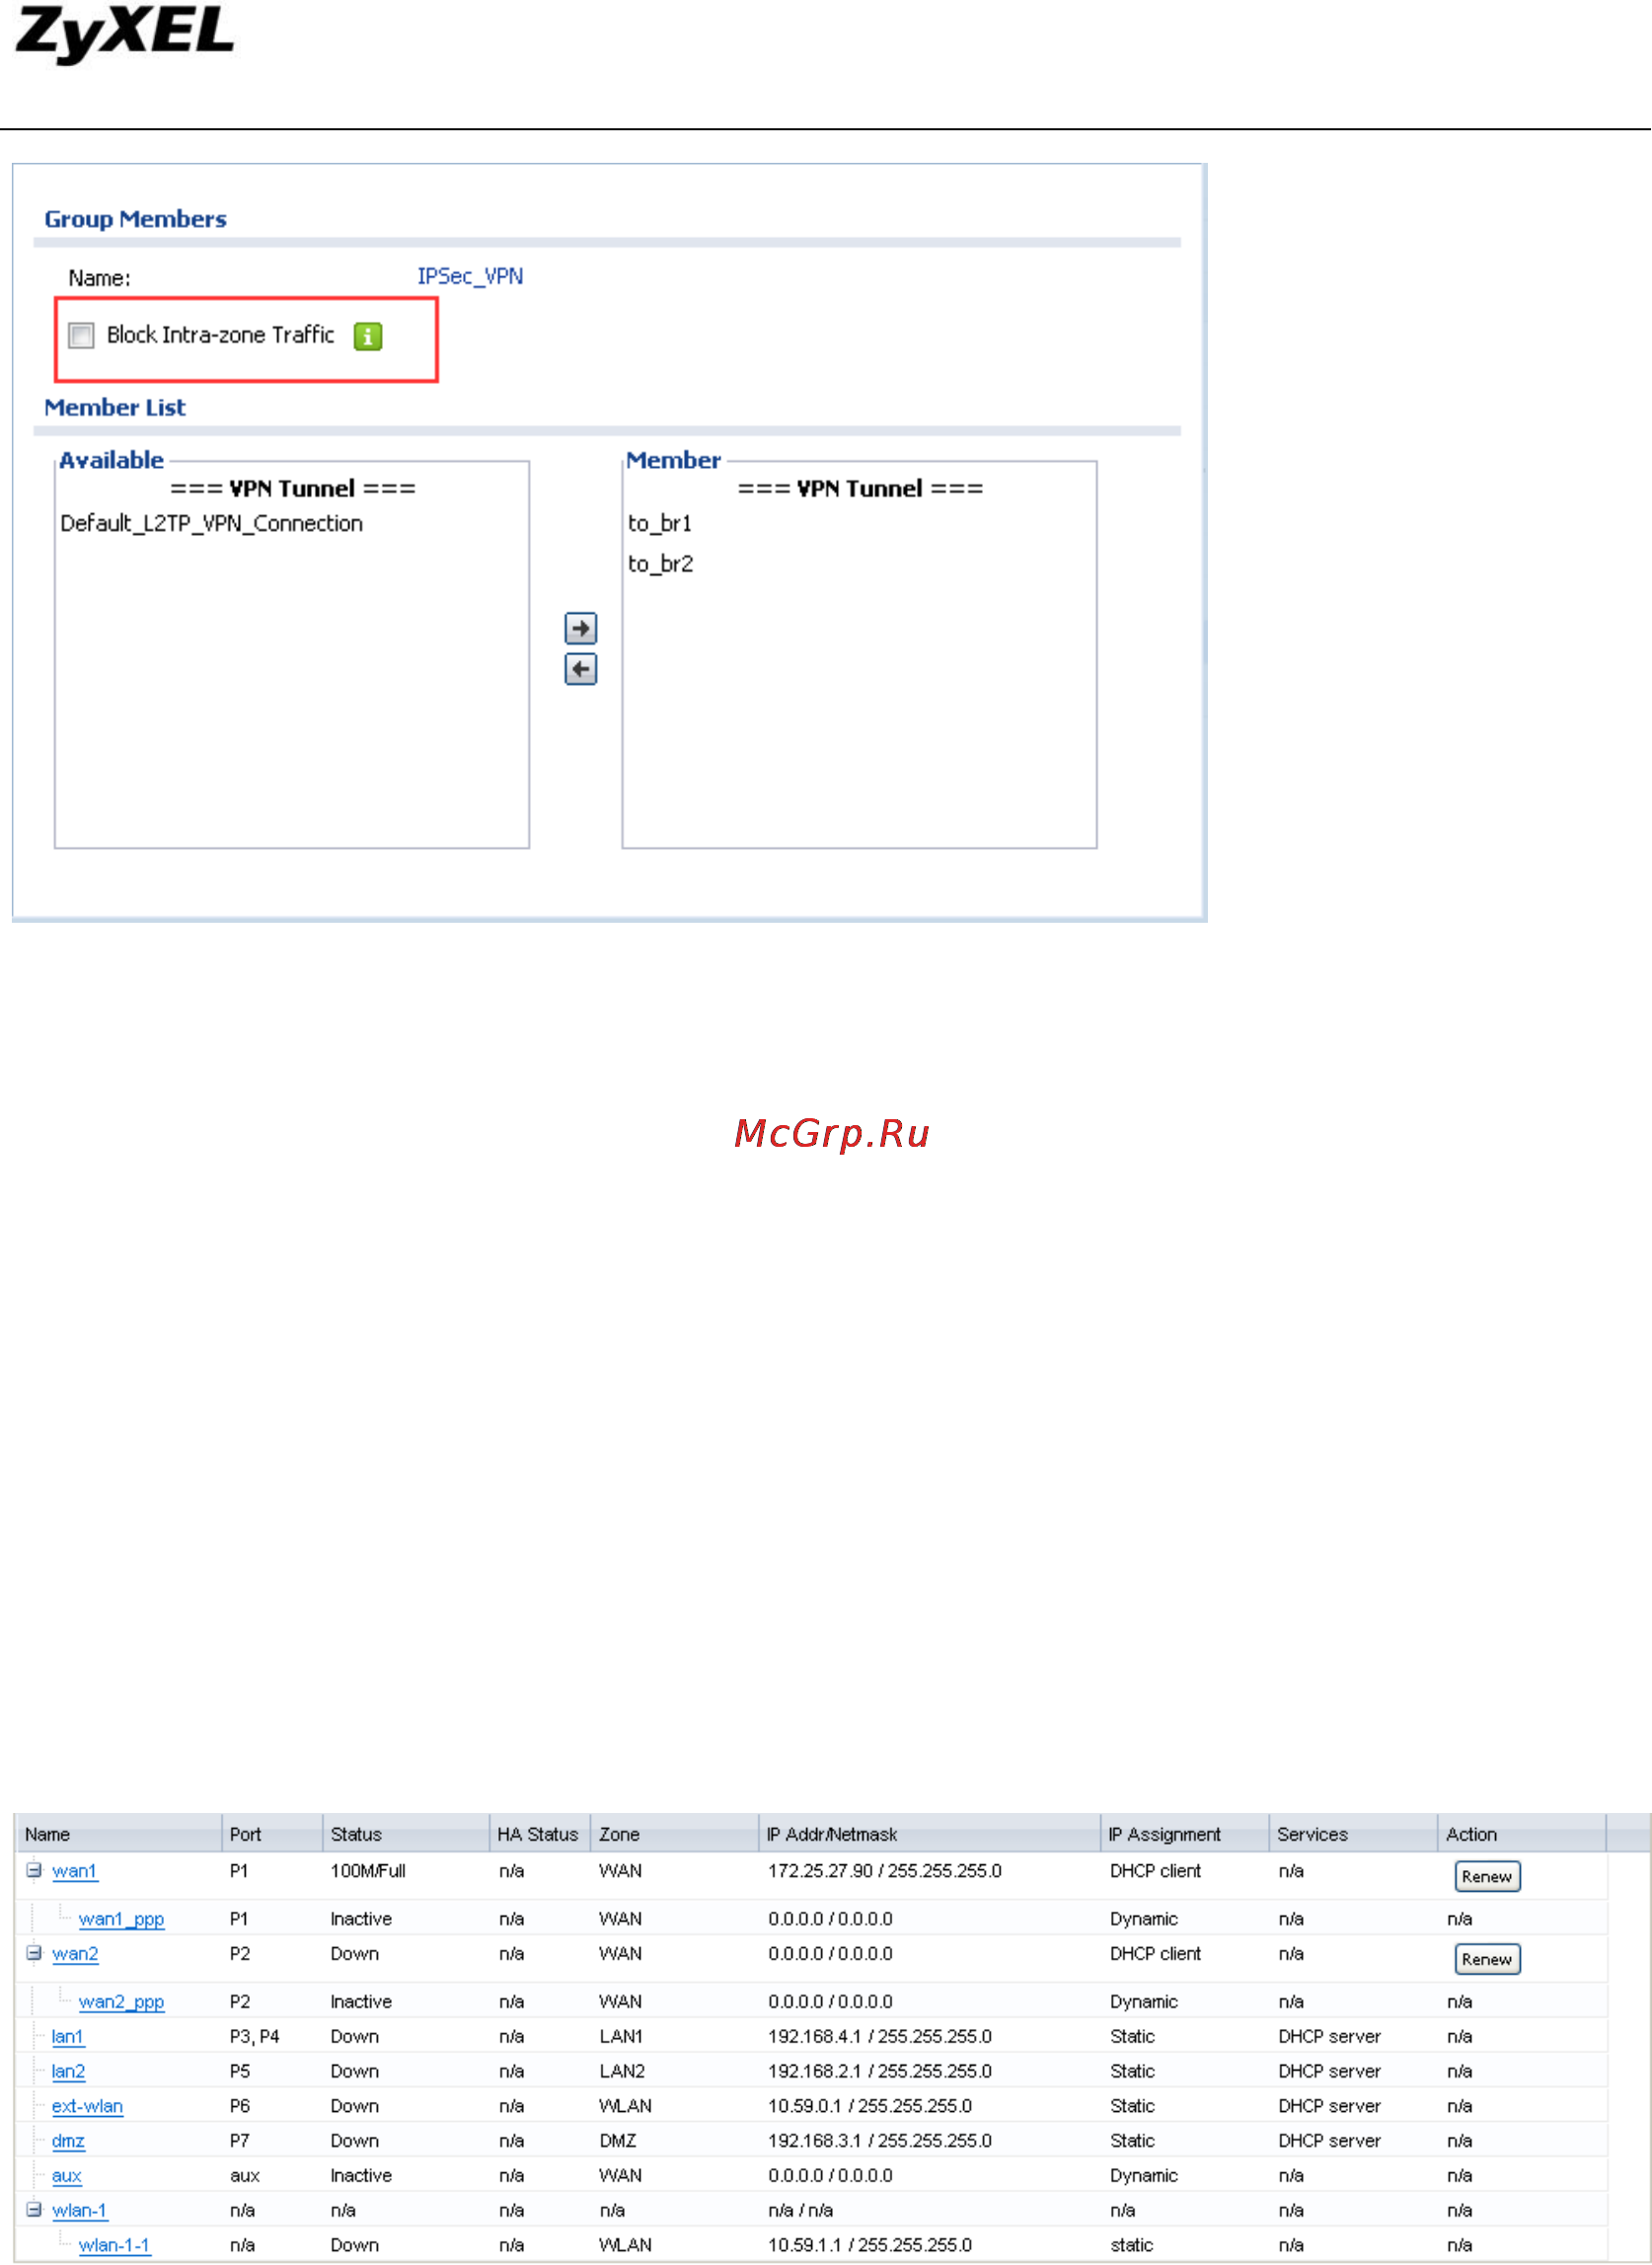Click the Name column header
The height and width of the screenshot is (2265, 1652).
tap(118, 1834)
